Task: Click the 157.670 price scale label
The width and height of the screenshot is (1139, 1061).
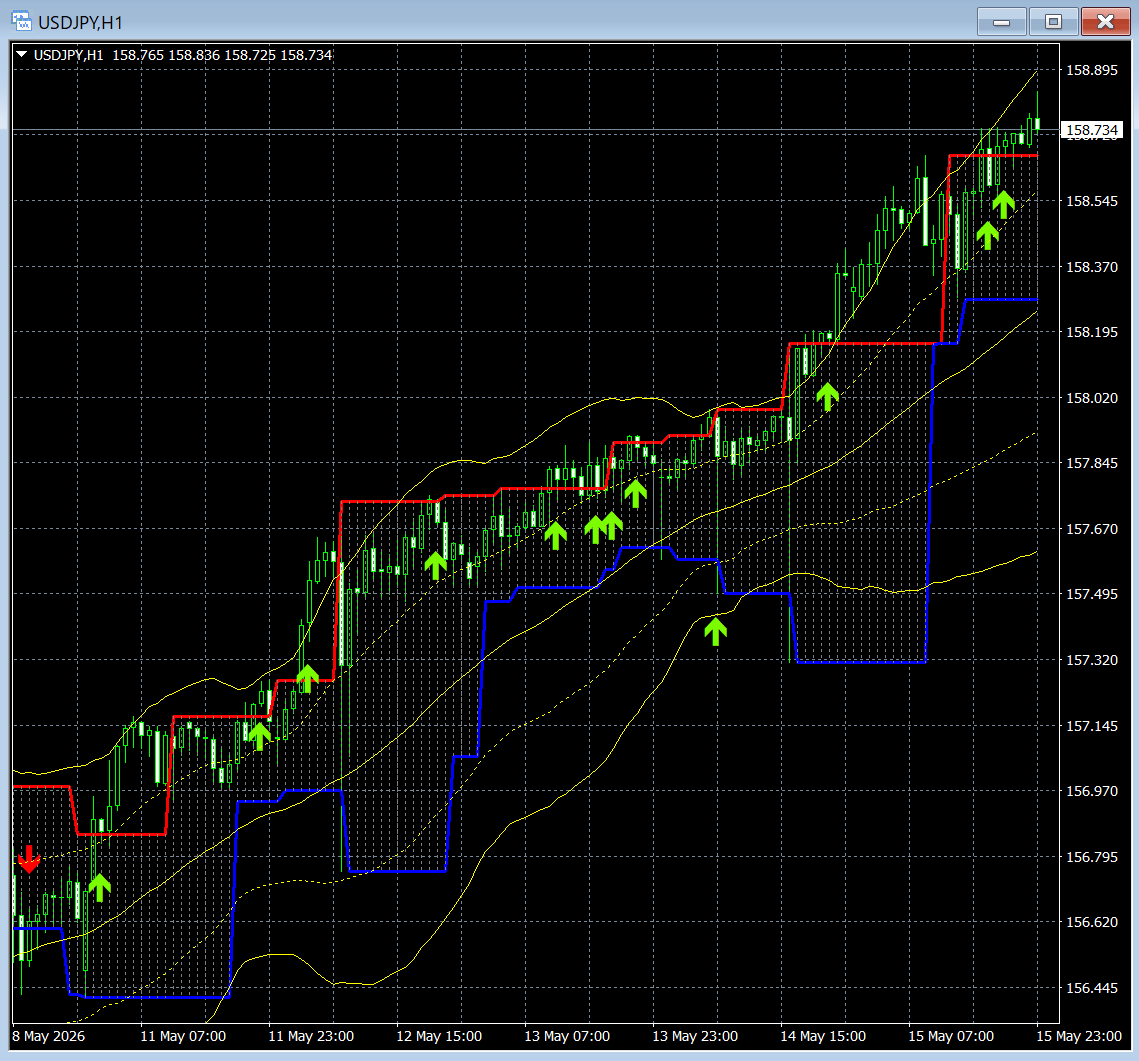Action: click(x=1092, y=529)
